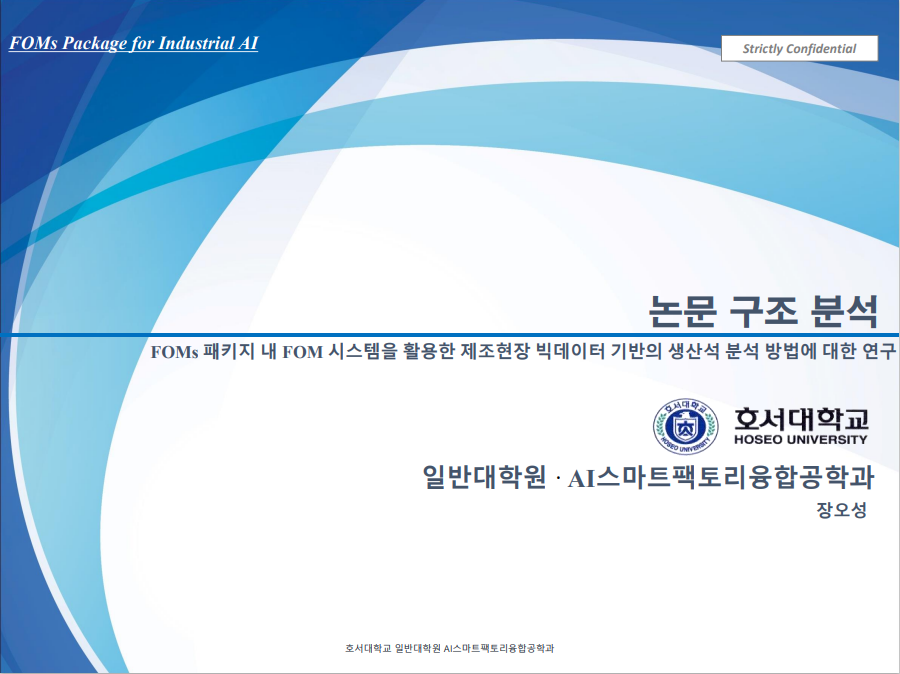Viewport: 900px width, 674px height.
Task: Click the 'Strictly Confidential' box
Action: (x=800, y=48)
